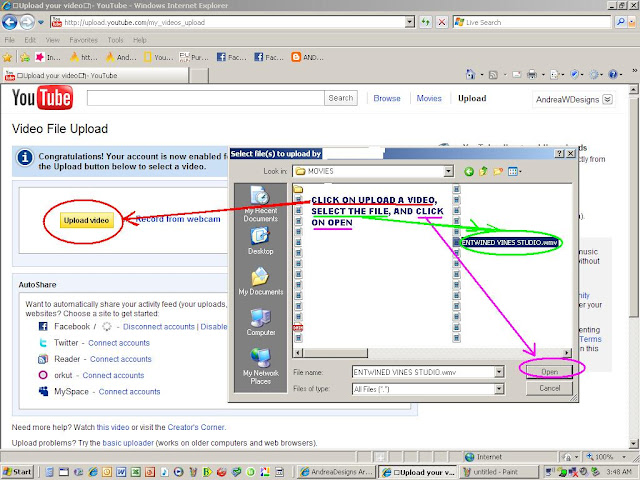Click the browser Back arrow button
This screenshot has width=640, height=480.
[x=9, y=22]
